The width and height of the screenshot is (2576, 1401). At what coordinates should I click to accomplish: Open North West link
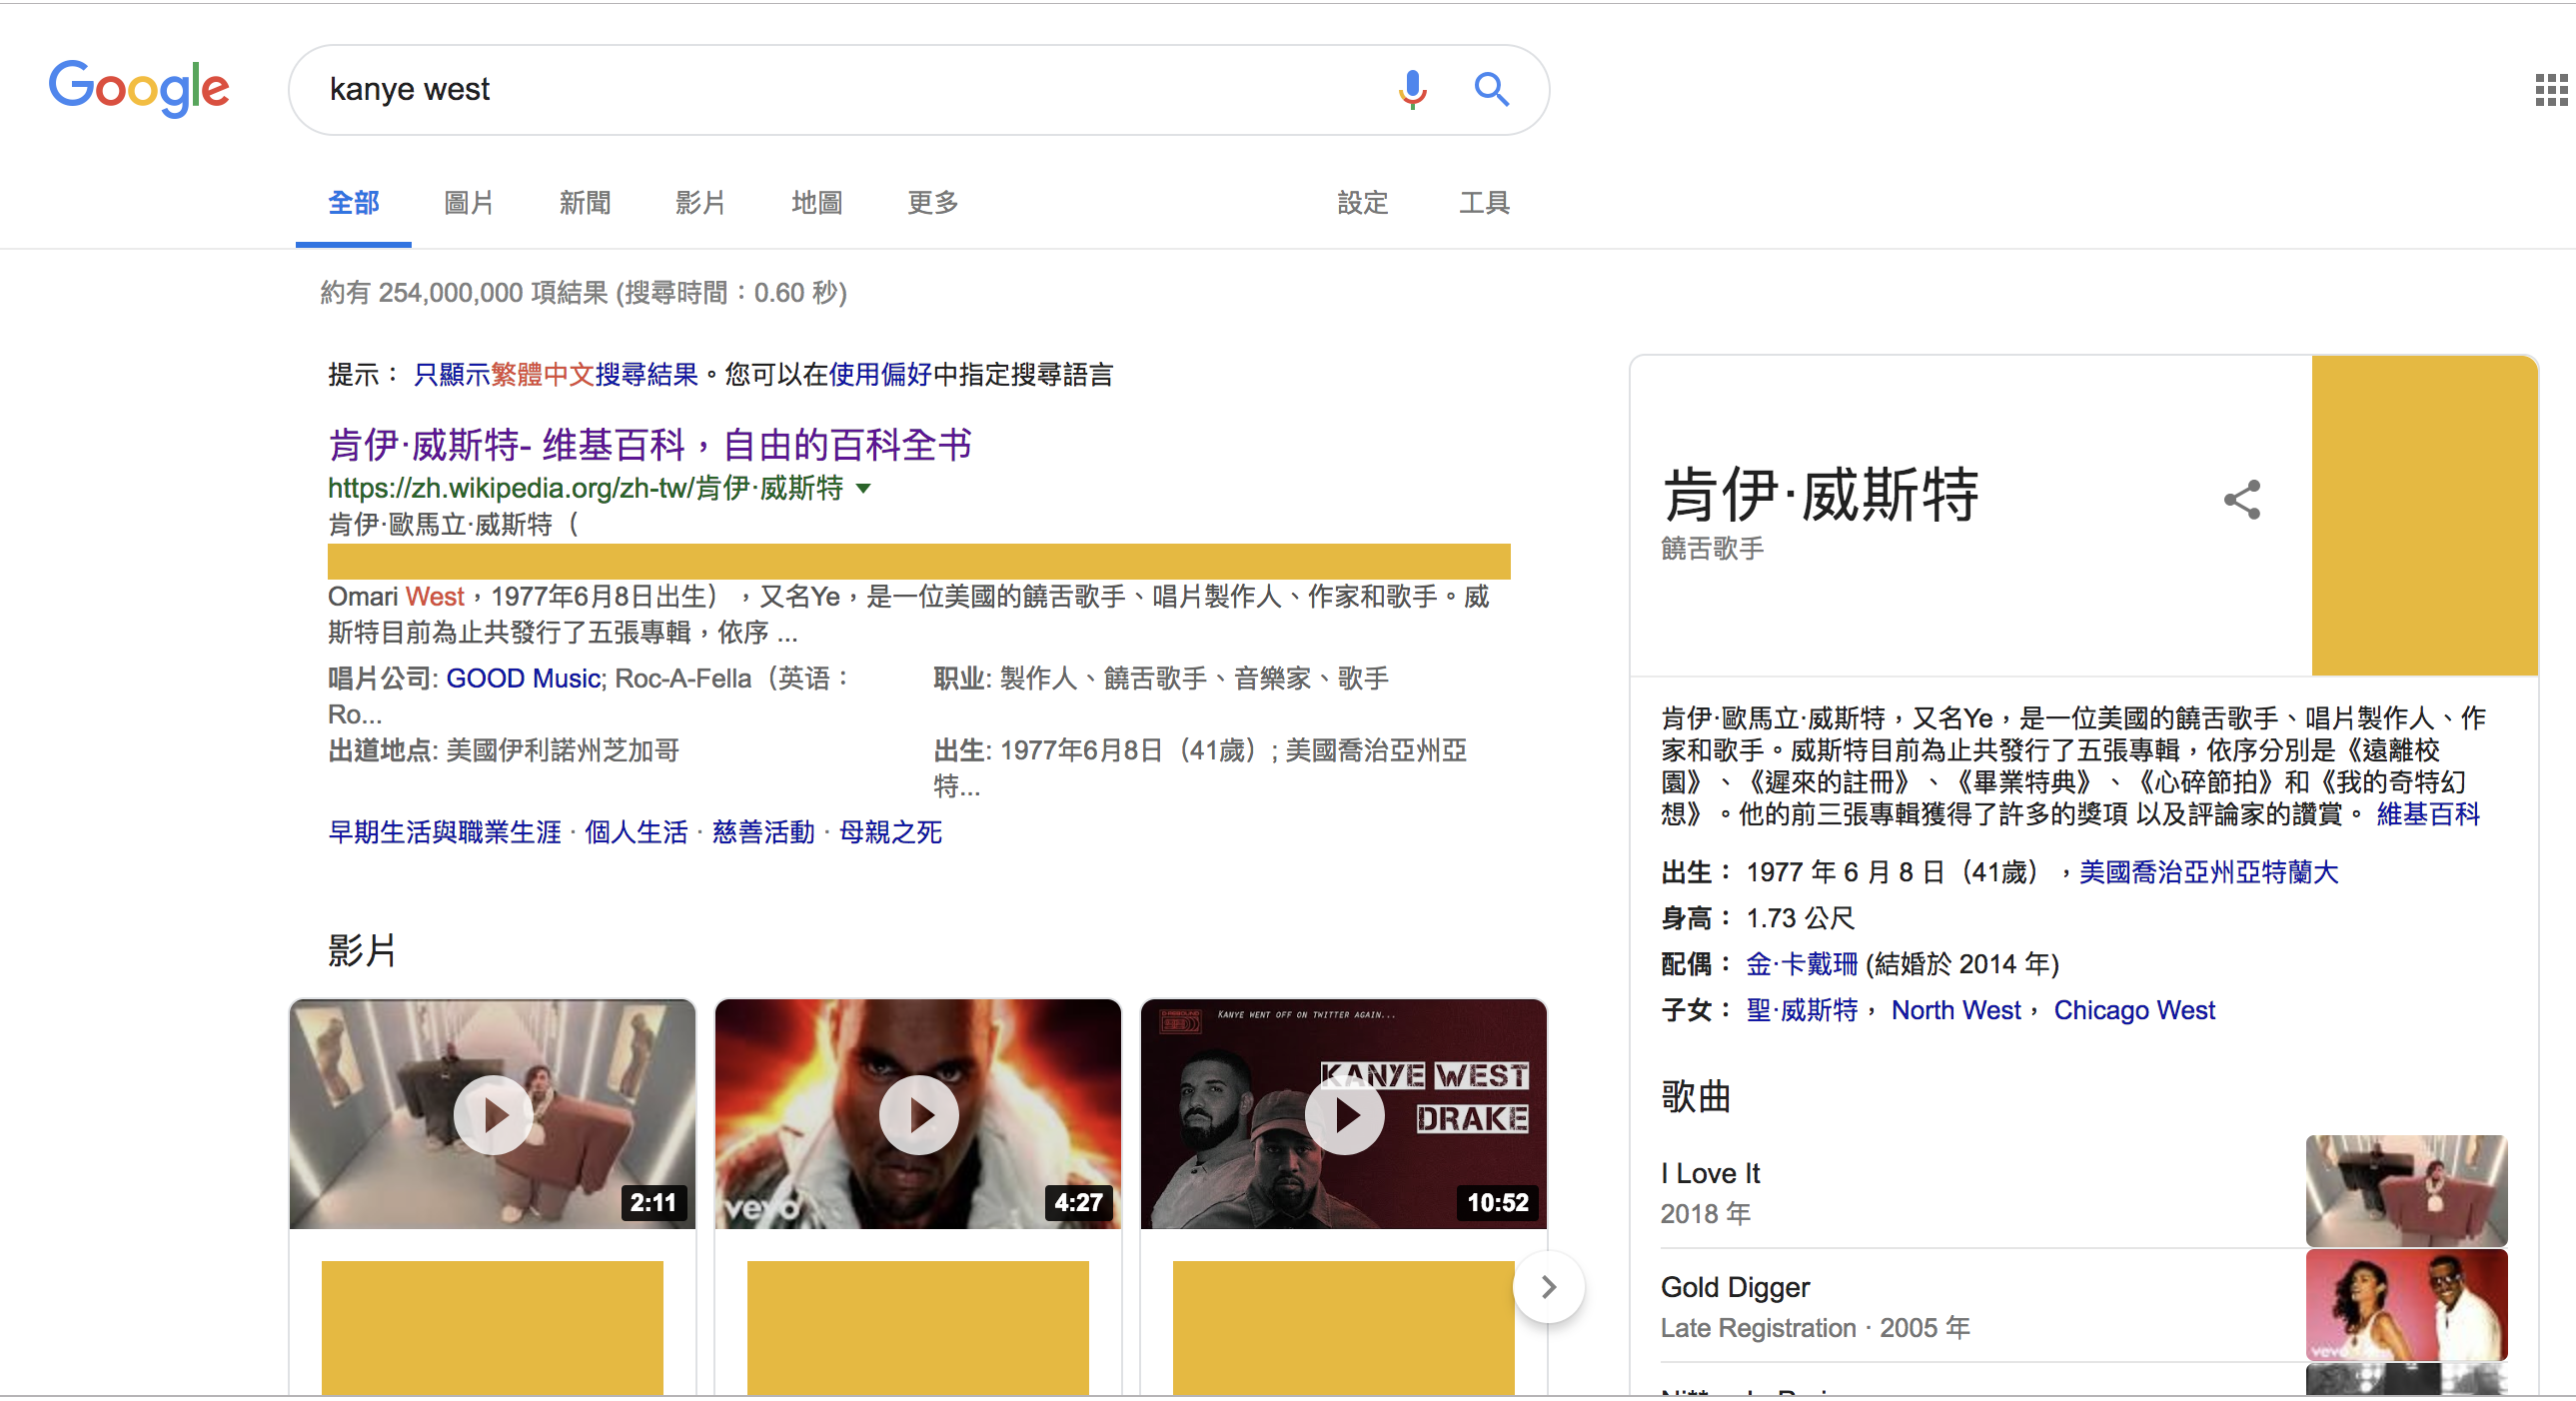point(1956,1010)
